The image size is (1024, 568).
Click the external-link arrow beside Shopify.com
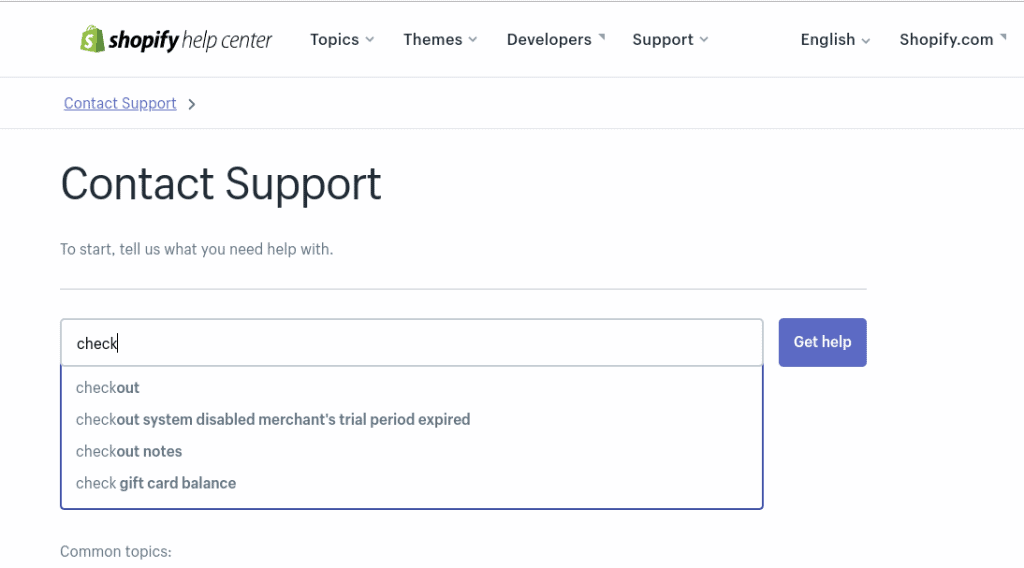point(1003,37)
